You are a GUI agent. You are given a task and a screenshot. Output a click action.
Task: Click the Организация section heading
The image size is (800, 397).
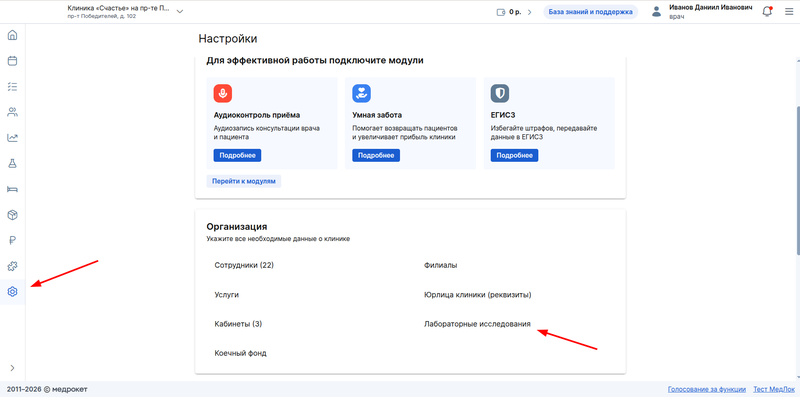point(237,227)
